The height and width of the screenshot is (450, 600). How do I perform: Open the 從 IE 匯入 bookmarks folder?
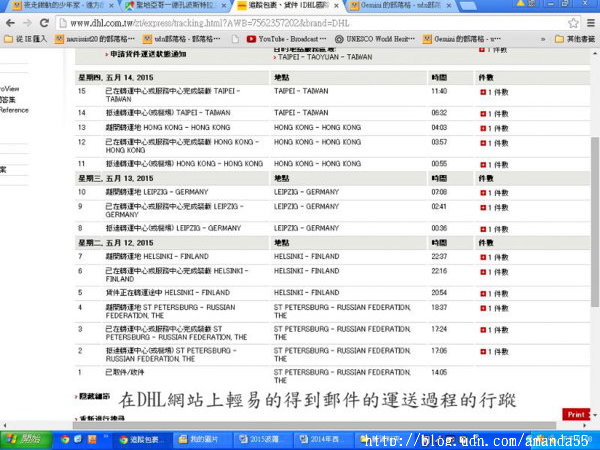pos(25,39)
